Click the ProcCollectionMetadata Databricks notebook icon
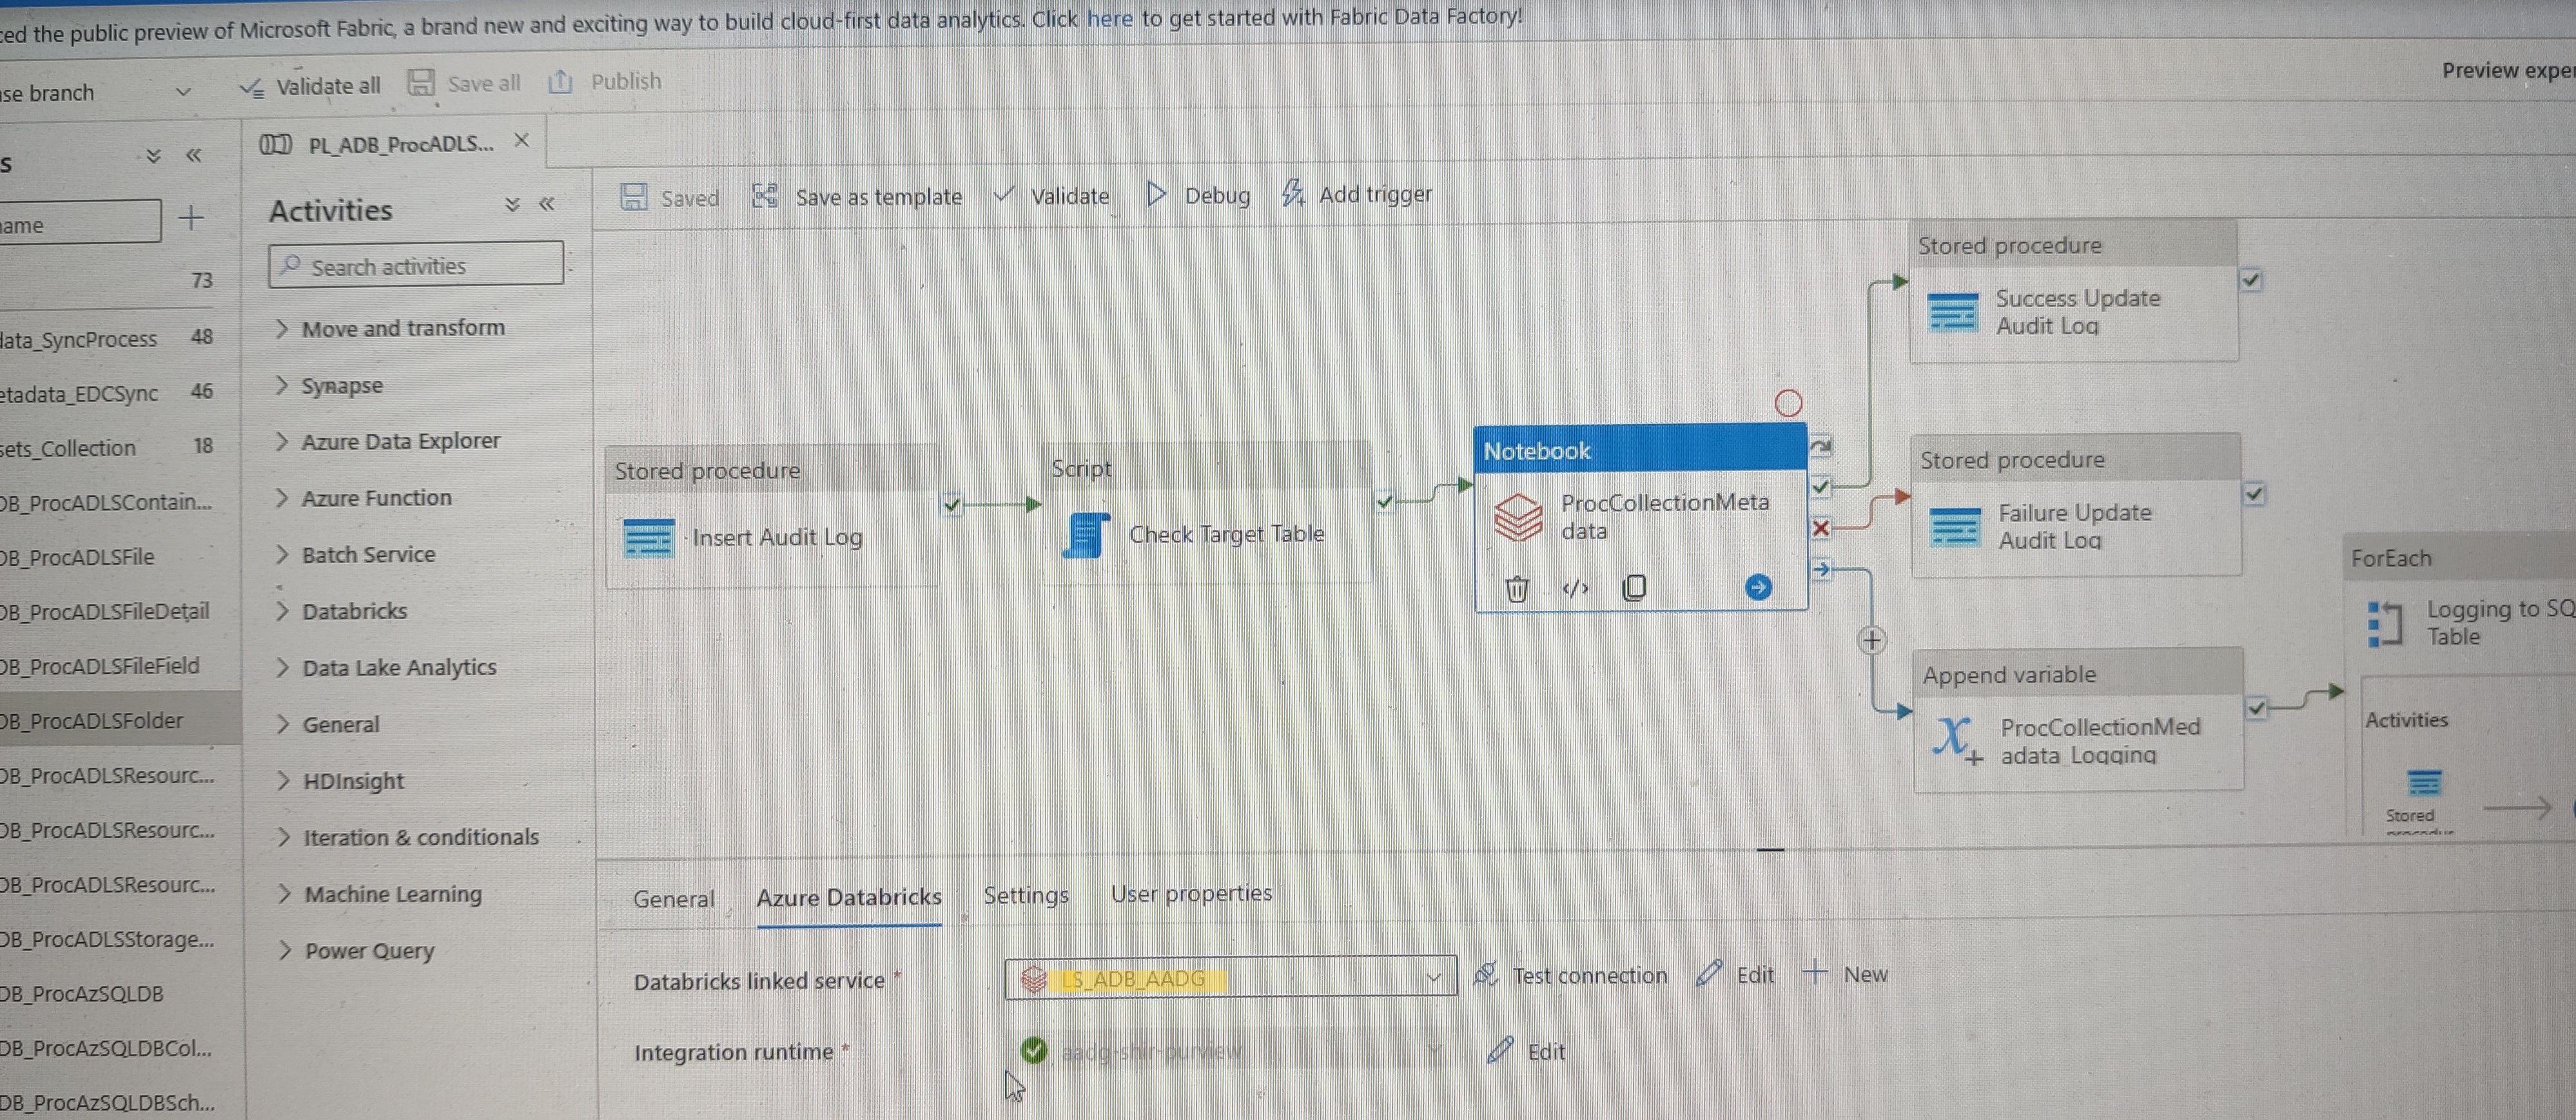Screen dimensions: 2576x1120 1518,517
